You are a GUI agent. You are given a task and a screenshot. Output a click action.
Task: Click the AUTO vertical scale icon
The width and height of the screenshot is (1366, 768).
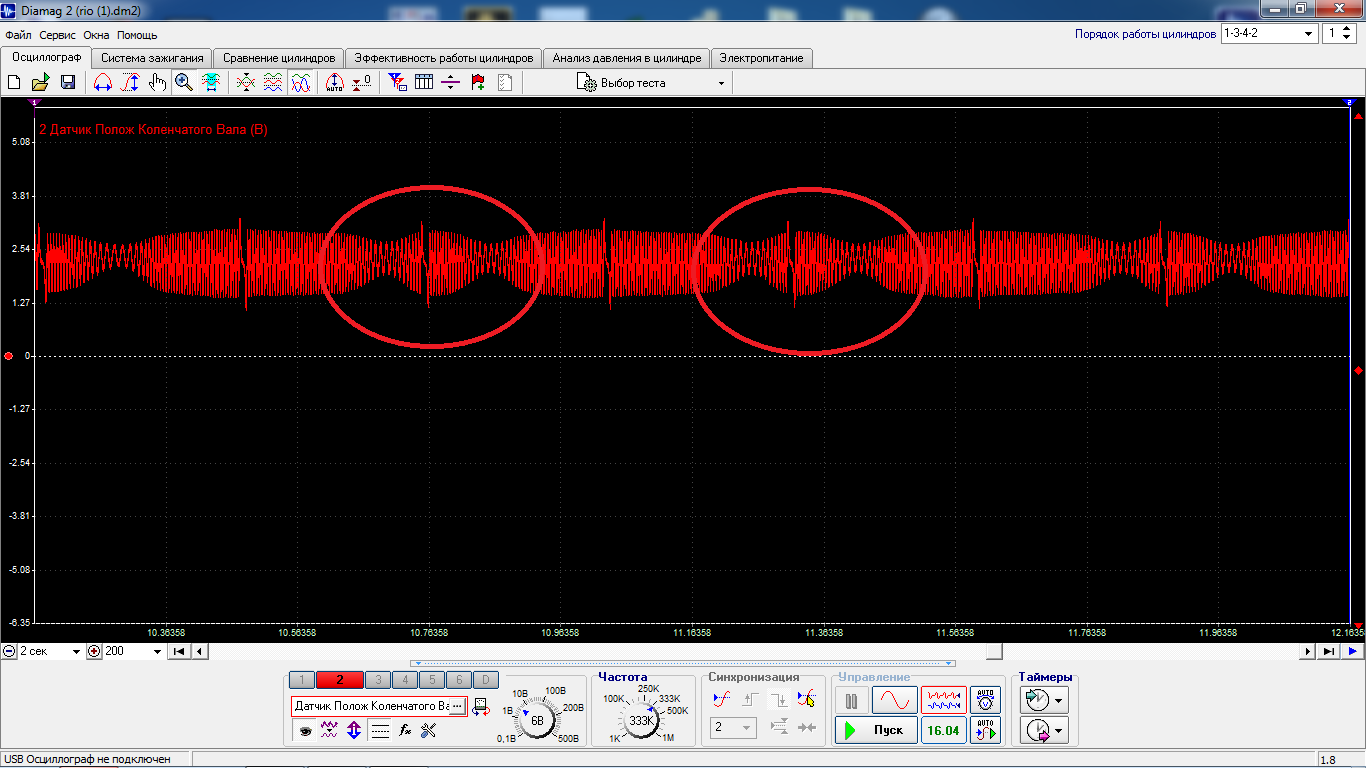pyautogui.click(x=335, y=83)
